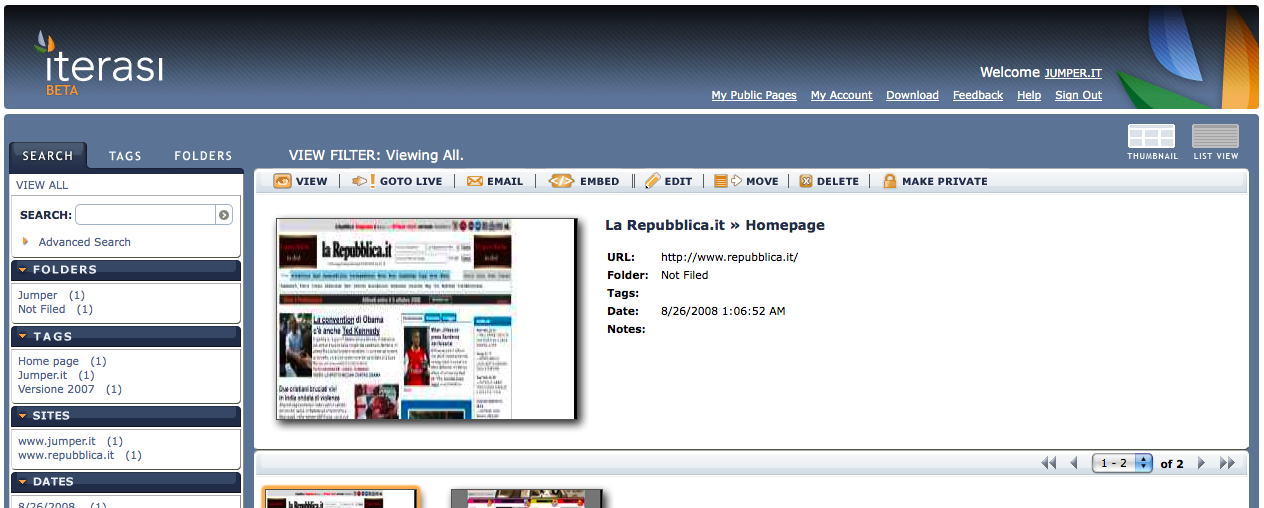
Task: Submit search with the go arrow icon
Action: coord(224,215)
